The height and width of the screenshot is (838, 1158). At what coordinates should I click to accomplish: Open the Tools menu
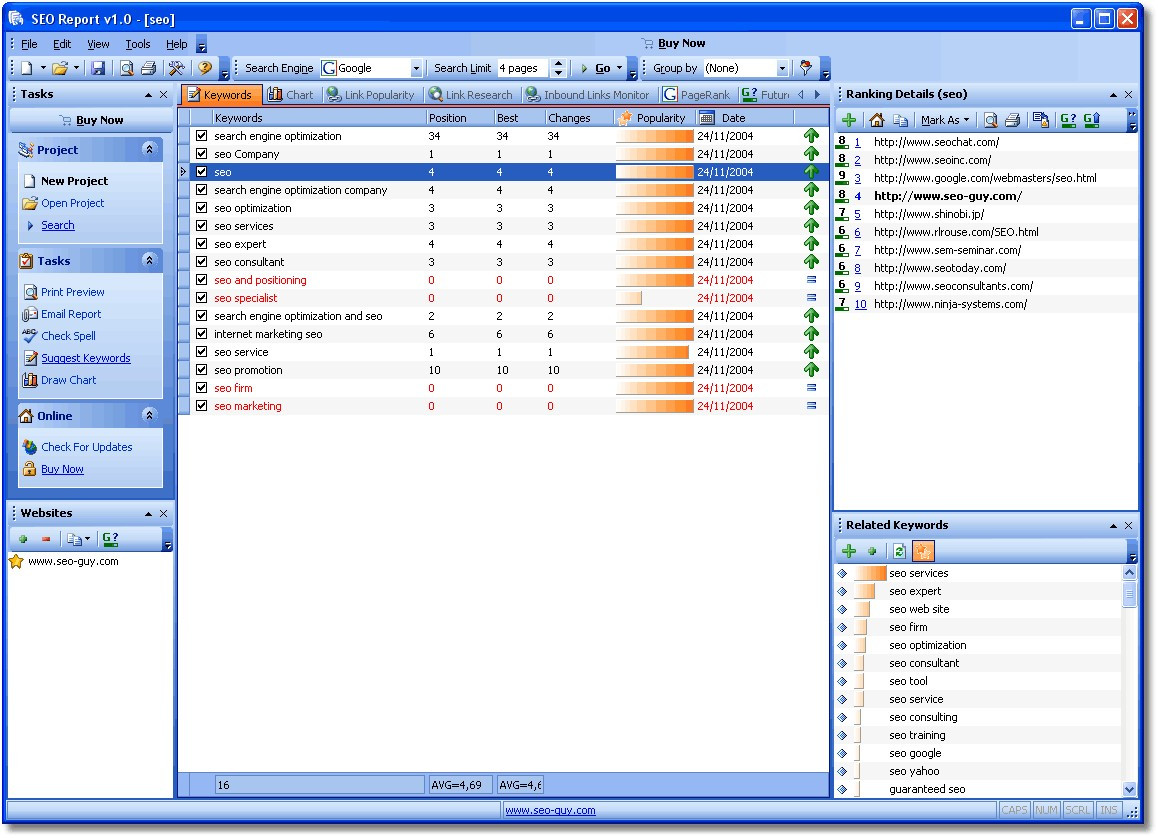click(137, 44)
